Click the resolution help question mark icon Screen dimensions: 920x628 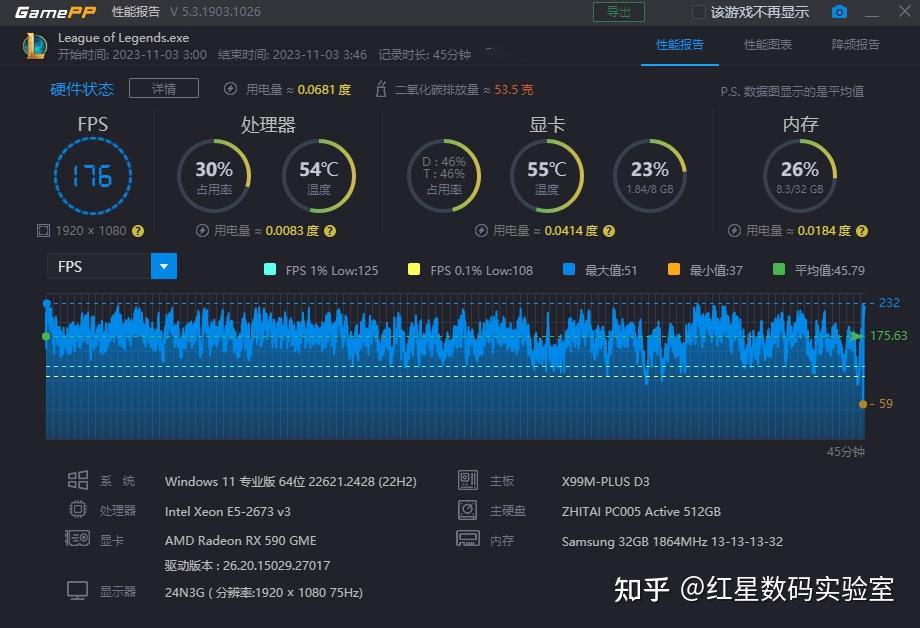138,231
